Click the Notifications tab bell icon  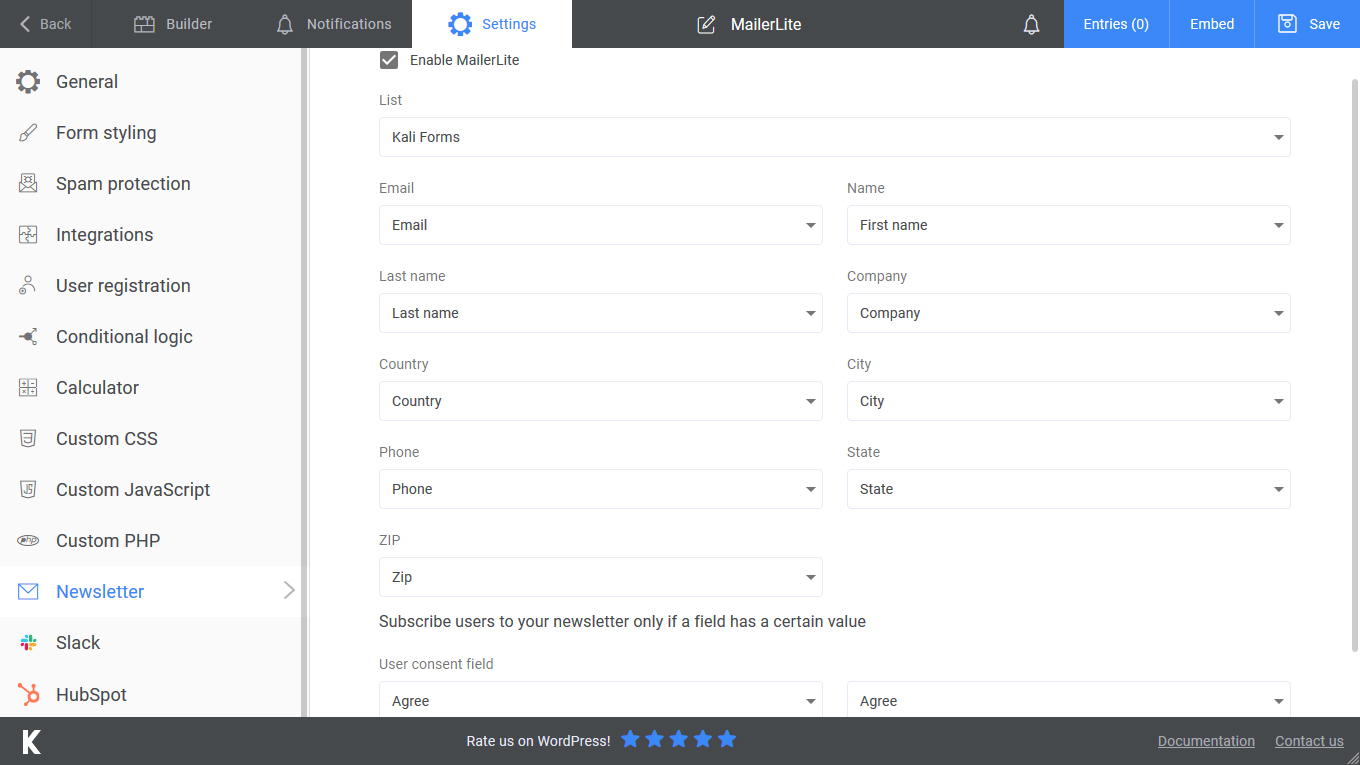click(285, 24)
